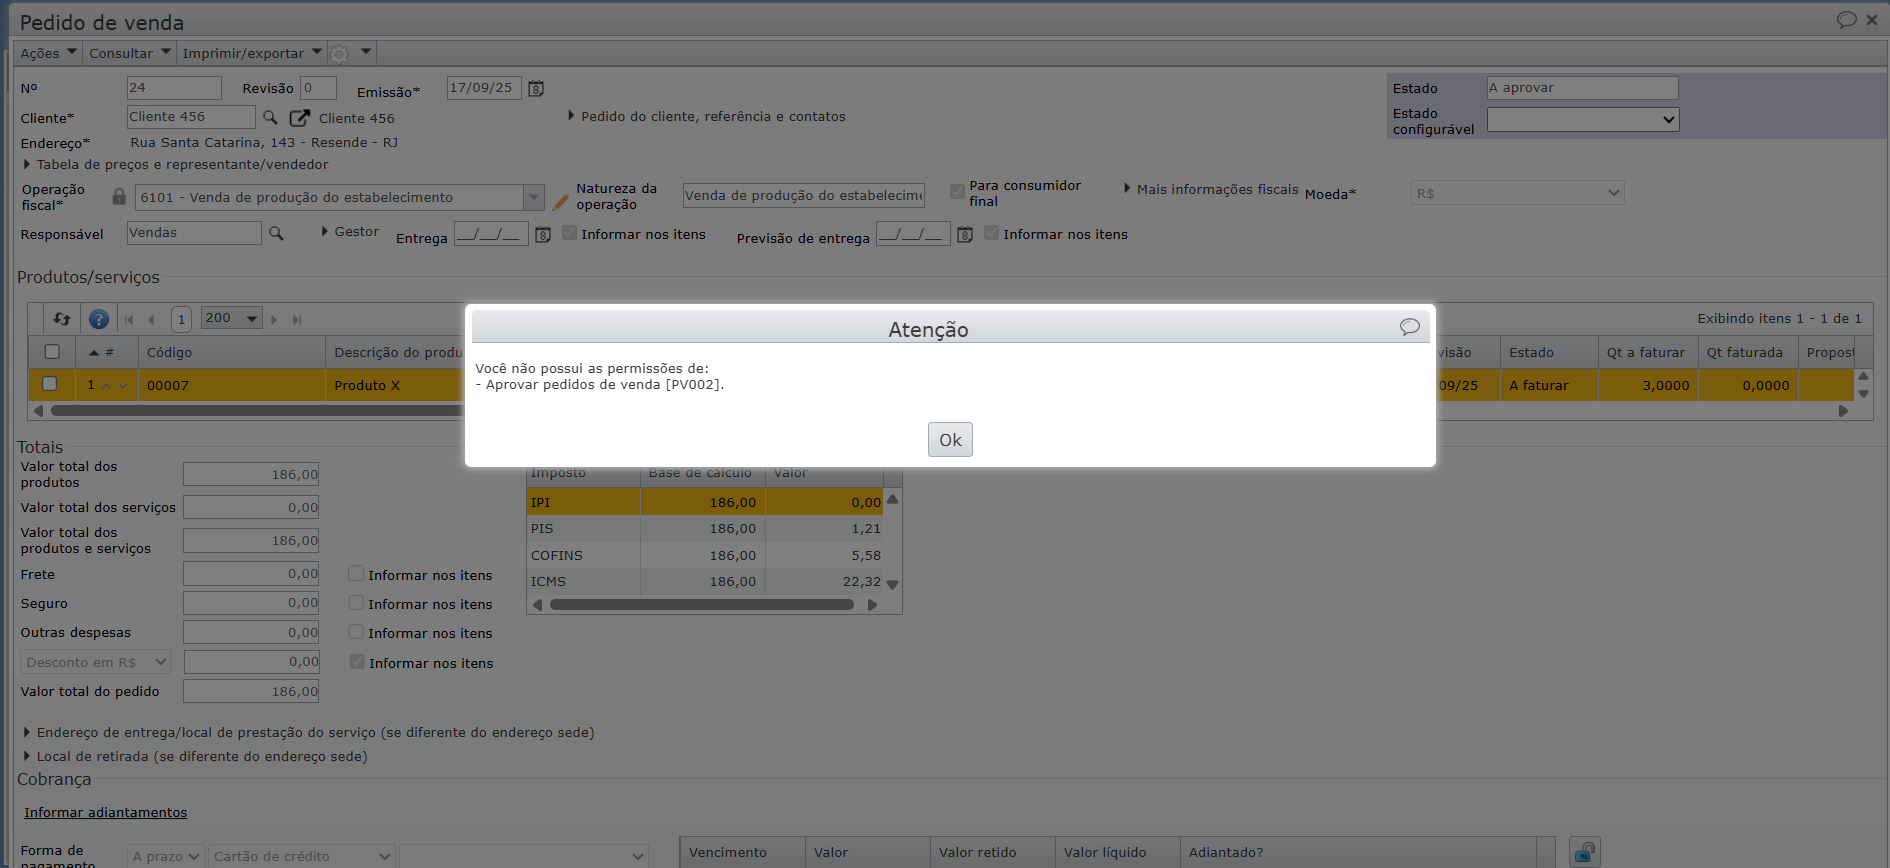Toggle Informar nos itens for Seguro
Viewport: 1890px width, 868px height.
355,603
